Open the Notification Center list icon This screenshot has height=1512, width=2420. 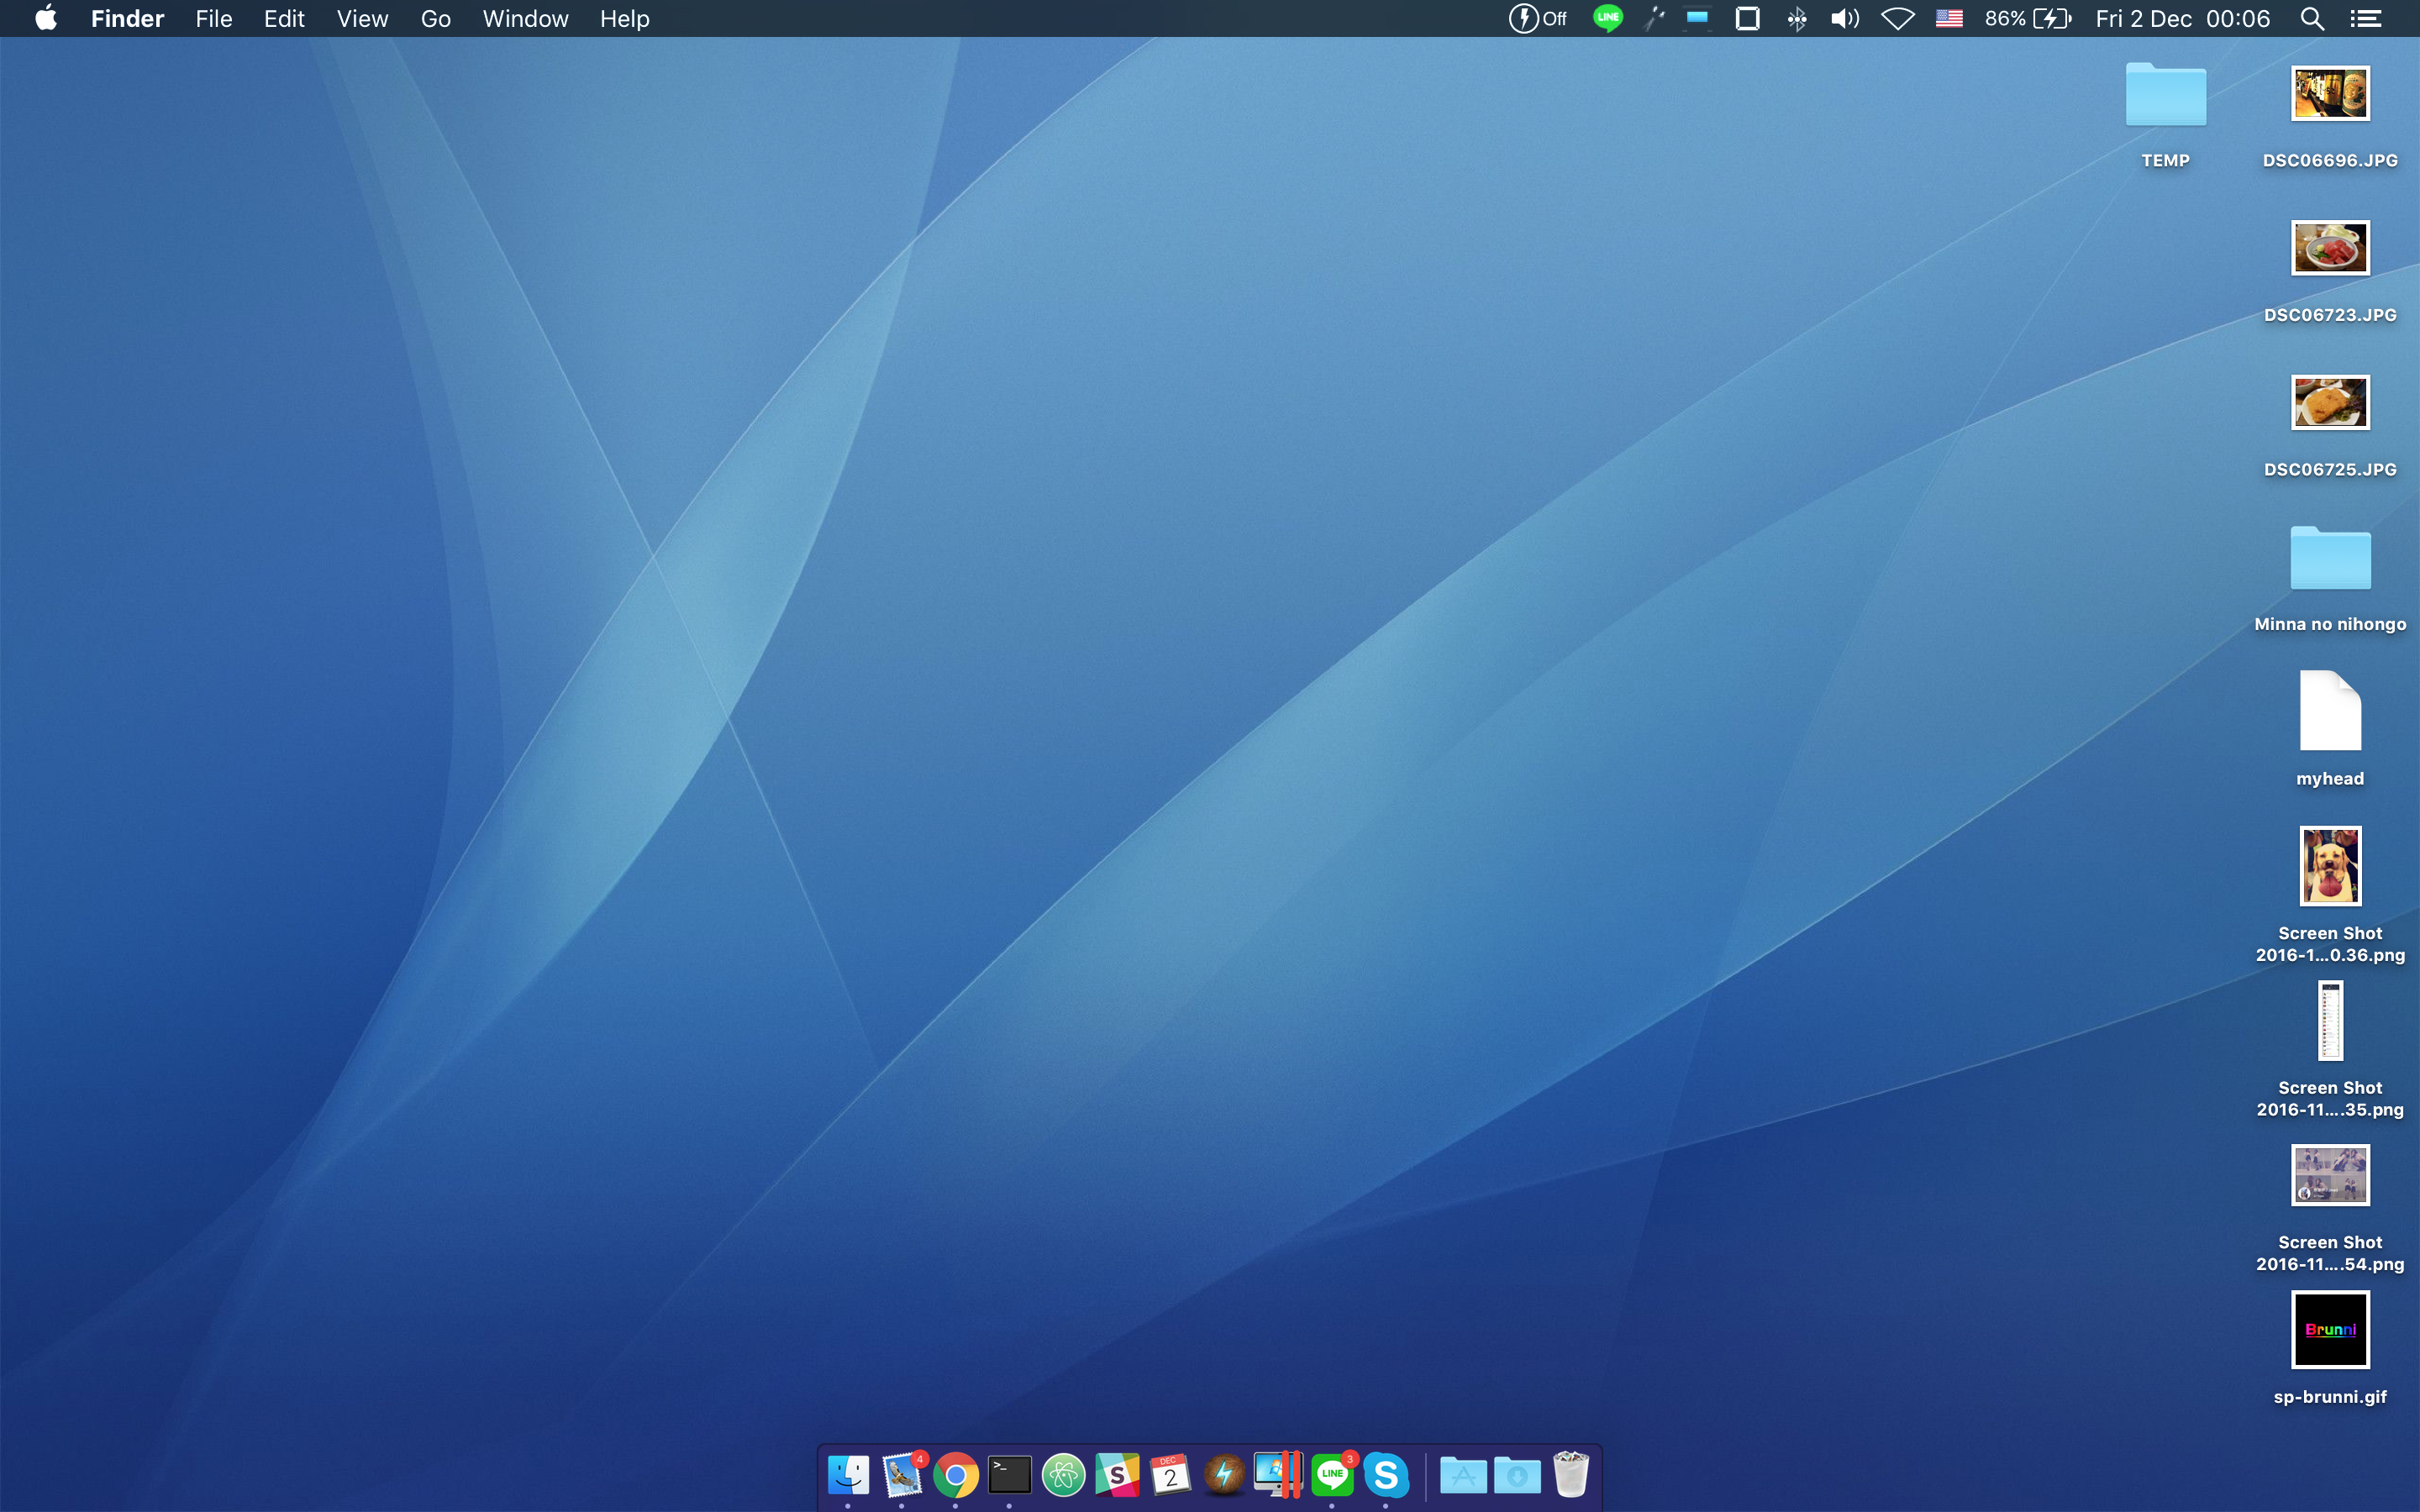coord(2366,19)
